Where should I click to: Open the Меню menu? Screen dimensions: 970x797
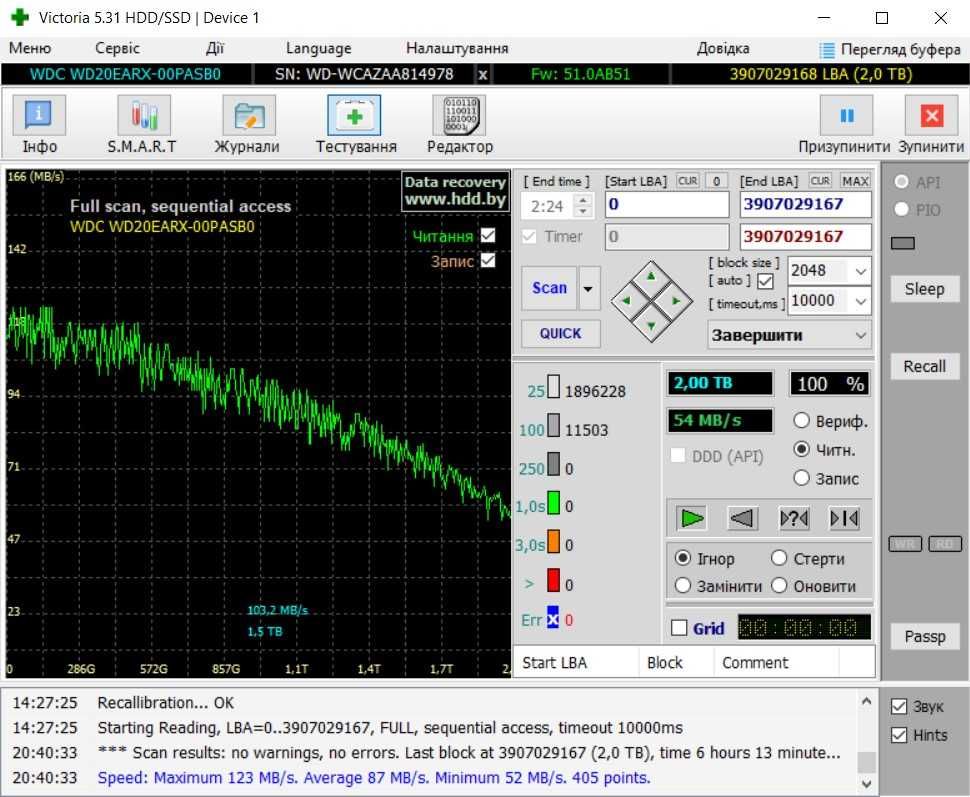point(30,48)
